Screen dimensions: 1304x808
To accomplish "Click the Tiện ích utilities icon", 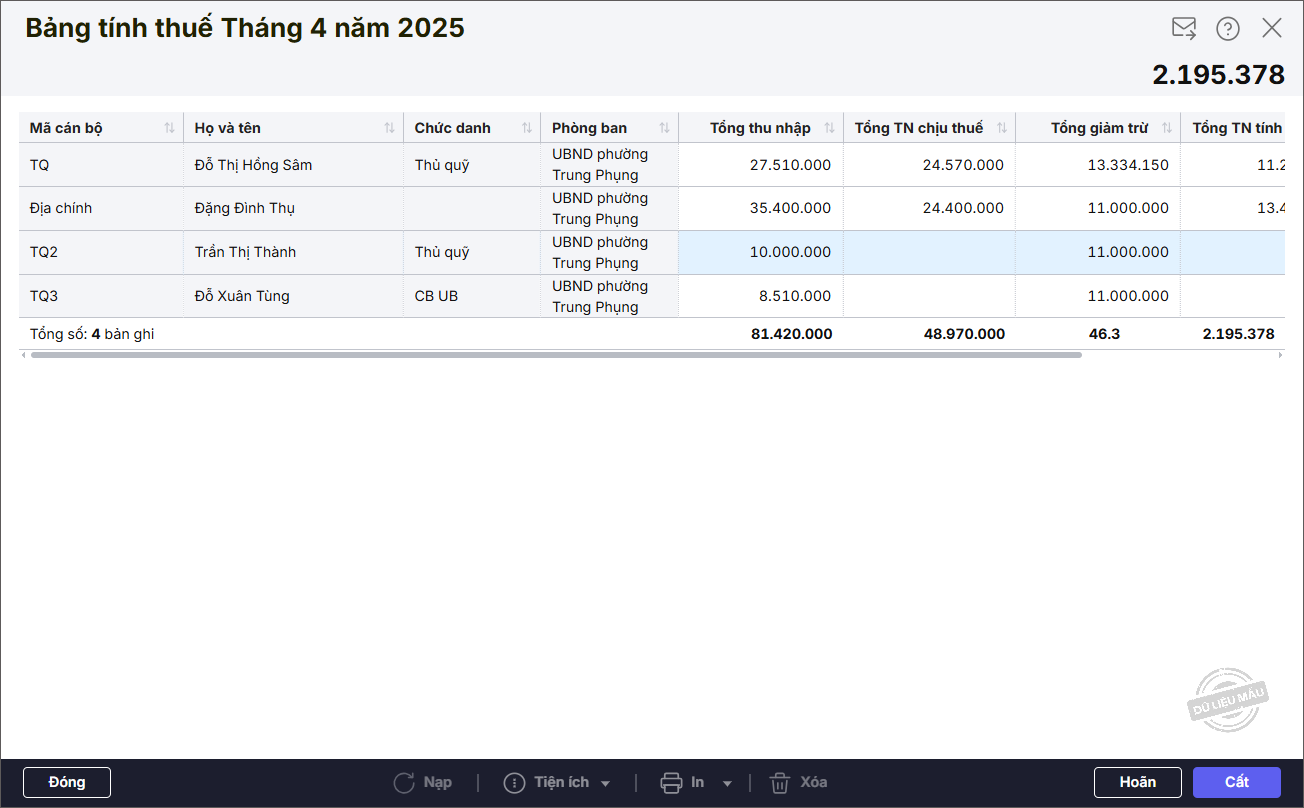I will (x=514, y=783).
